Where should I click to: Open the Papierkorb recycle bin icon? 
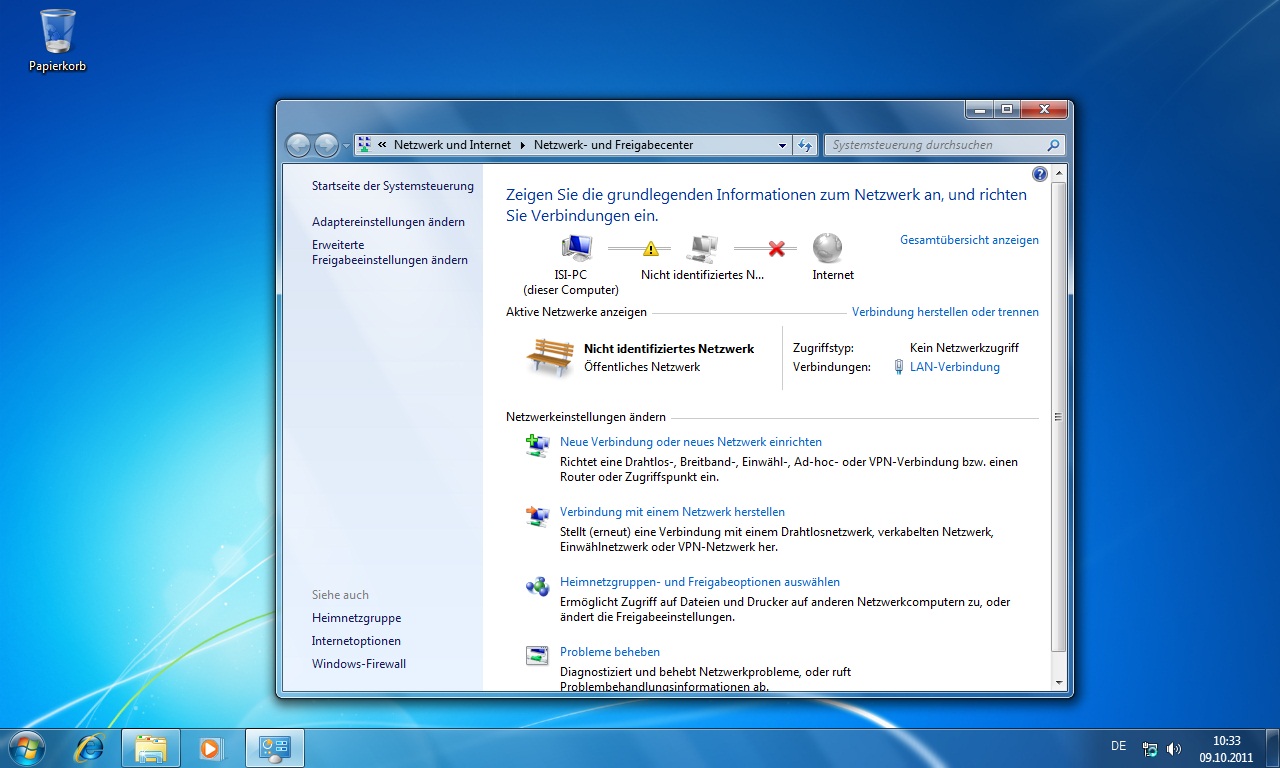(x=57, y=40)
